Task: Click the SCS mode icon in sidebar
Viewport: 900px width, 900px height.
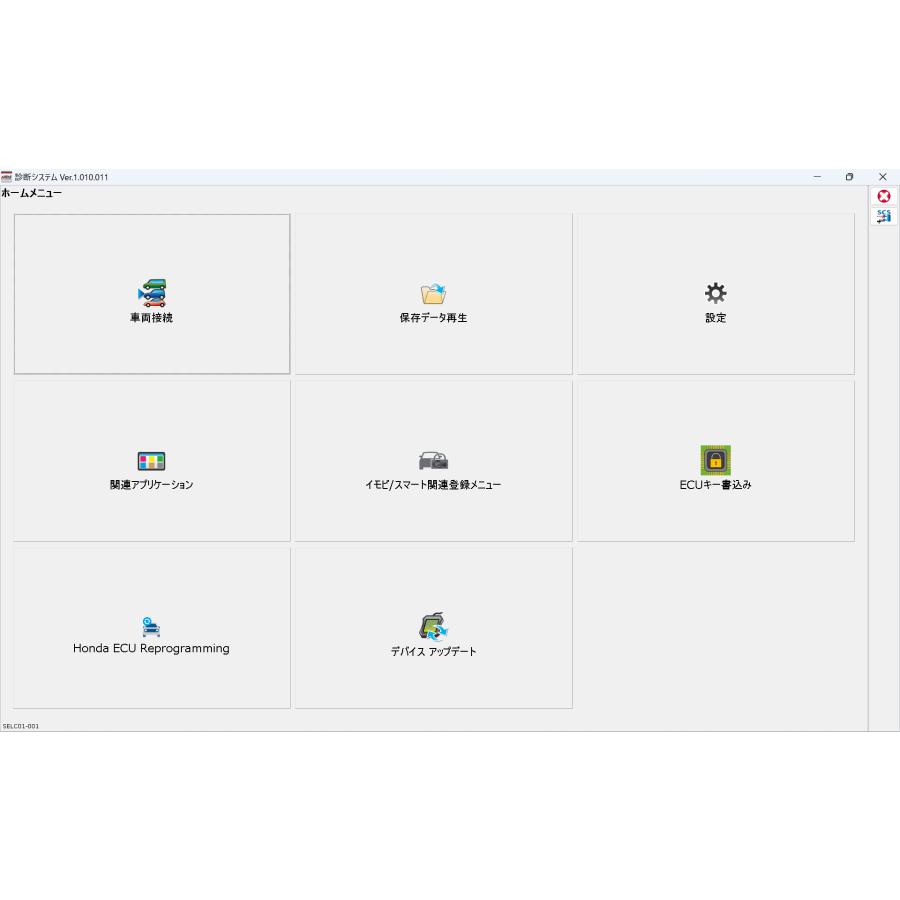Action: click(884, 216)
